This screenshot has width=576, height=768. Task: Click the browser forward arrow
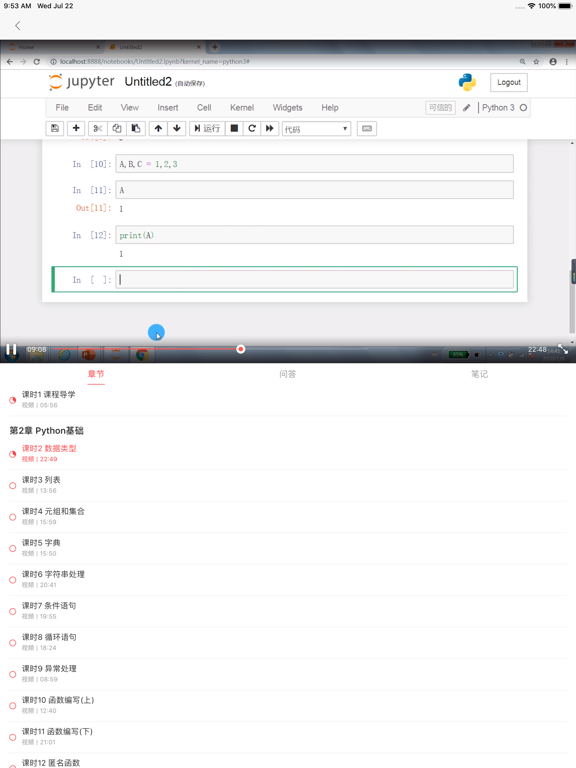(23, 62)
